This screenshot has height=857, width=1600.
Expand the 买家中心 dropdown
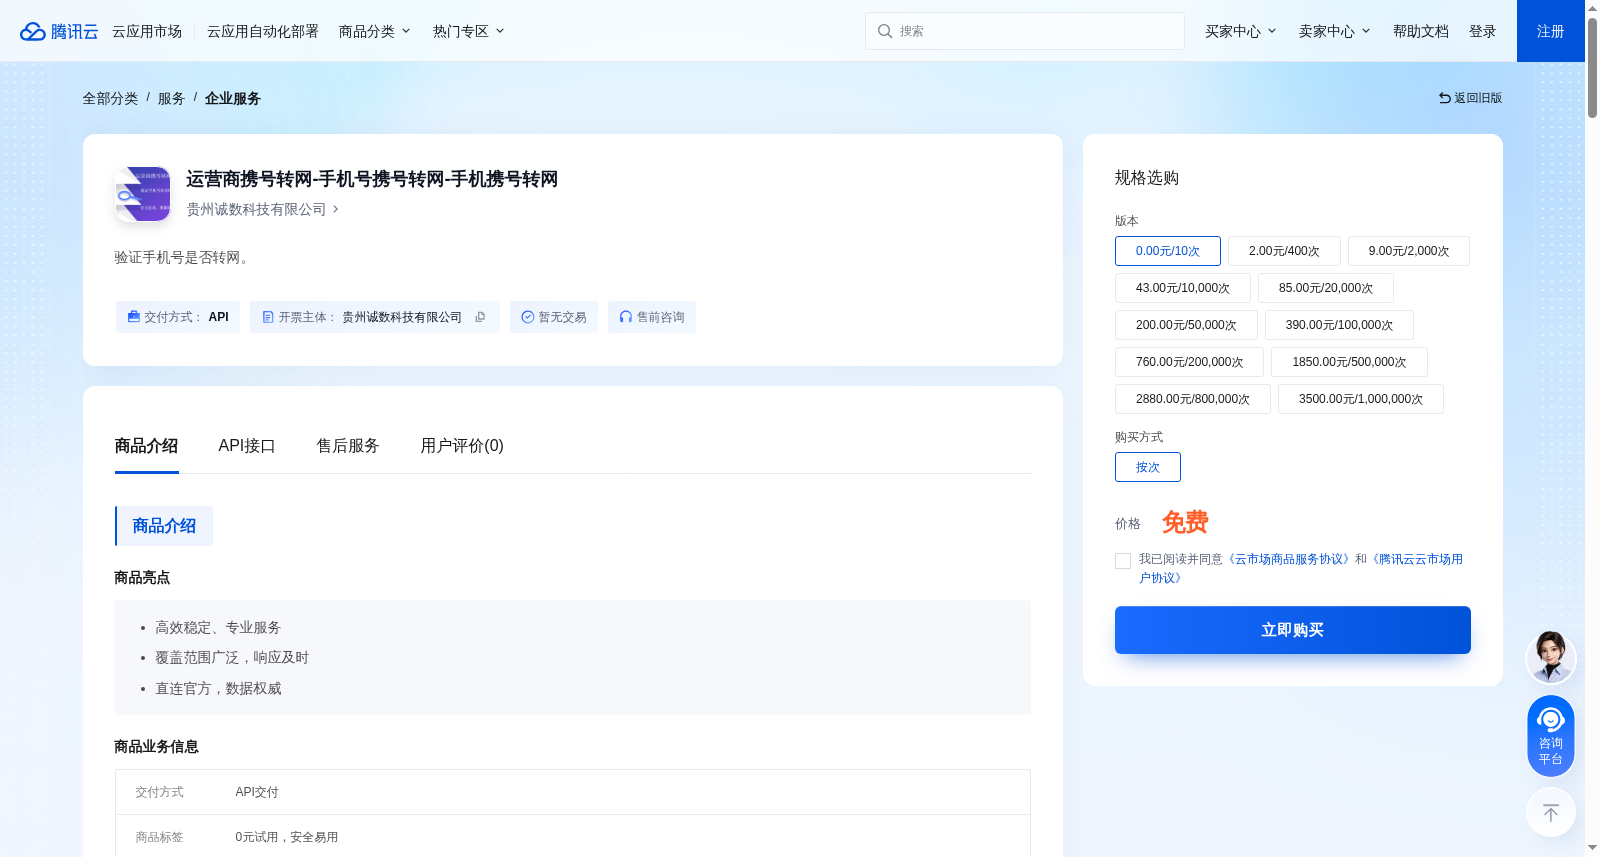tap(1241, 31)
